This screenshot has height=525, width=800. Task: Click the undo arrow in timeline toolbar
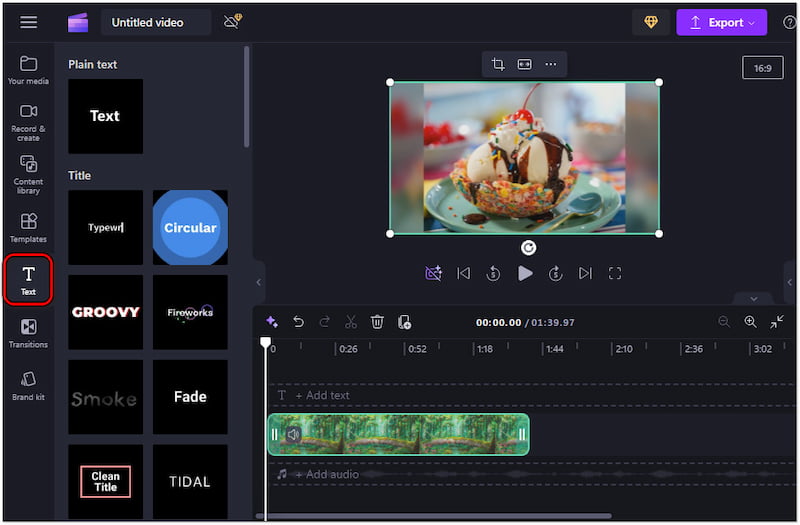tap(298, 322)
